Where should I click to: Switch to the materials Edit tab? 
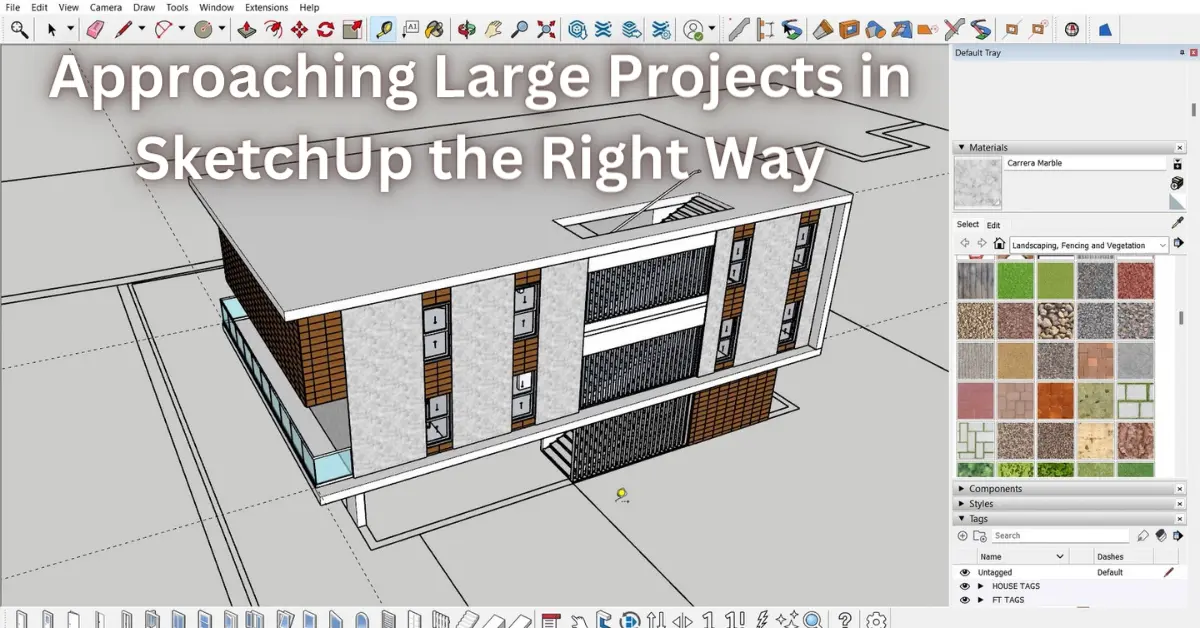pyautogui.click(x=993, y=225)
